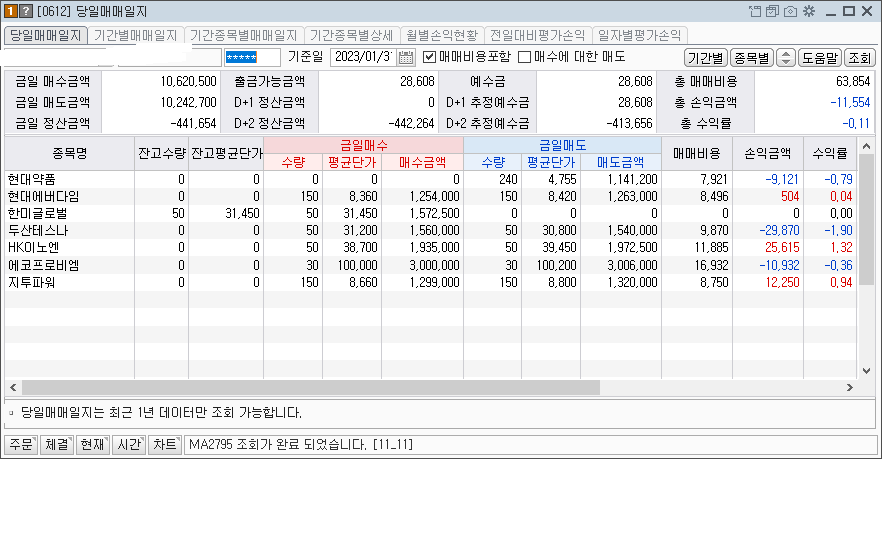882x560 pixels.
Task: Click the 도움말 help button
Action: (820, 58)
